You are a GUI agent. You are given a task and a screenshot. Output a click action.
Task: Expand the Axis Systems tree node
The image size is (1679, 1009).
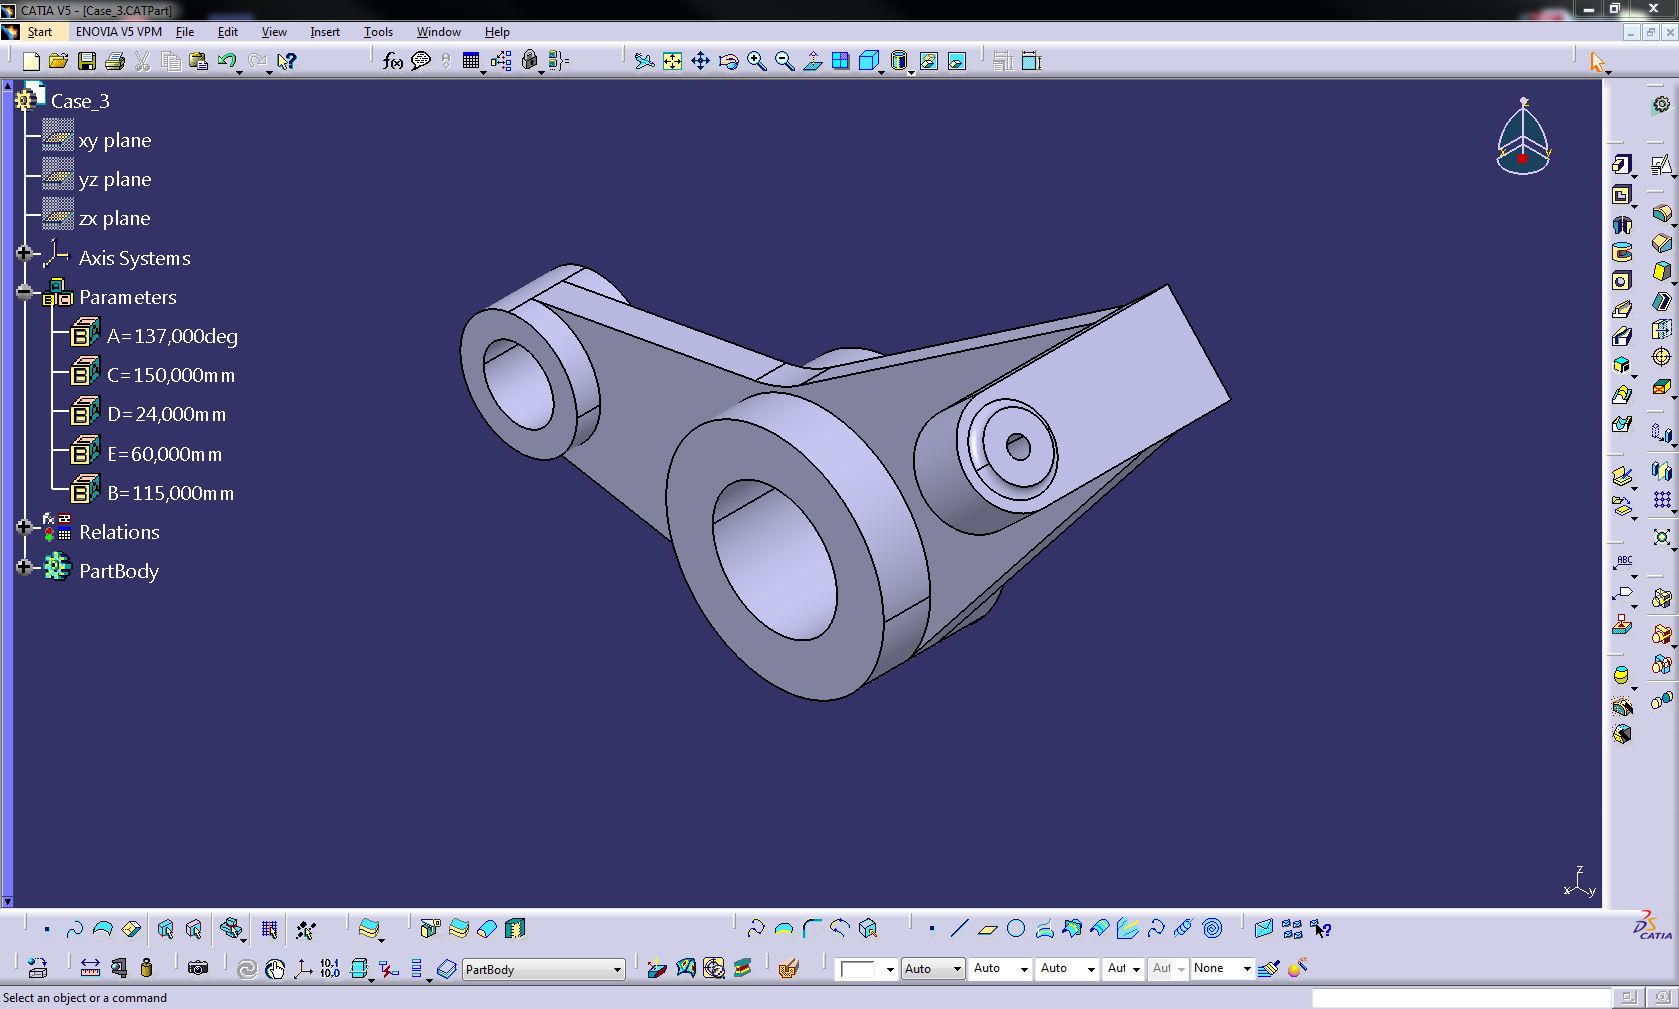(24, 254)
